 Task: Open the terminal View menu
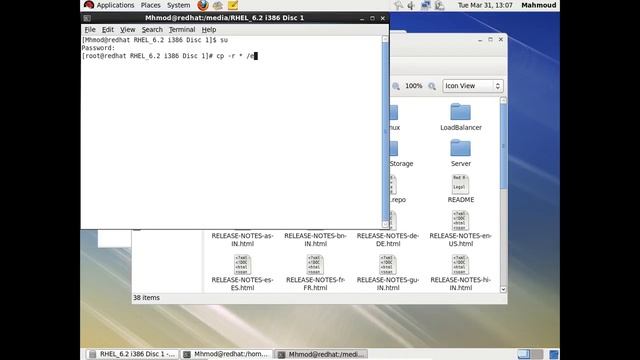127,29
